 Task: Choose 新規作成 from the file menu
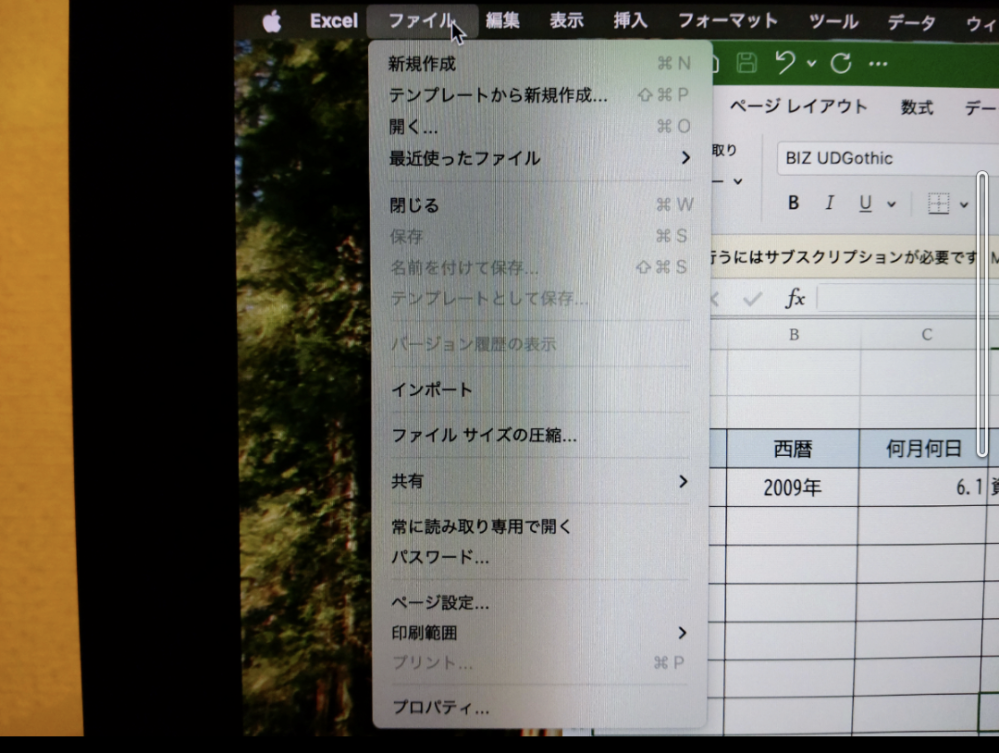pos(540,64)
